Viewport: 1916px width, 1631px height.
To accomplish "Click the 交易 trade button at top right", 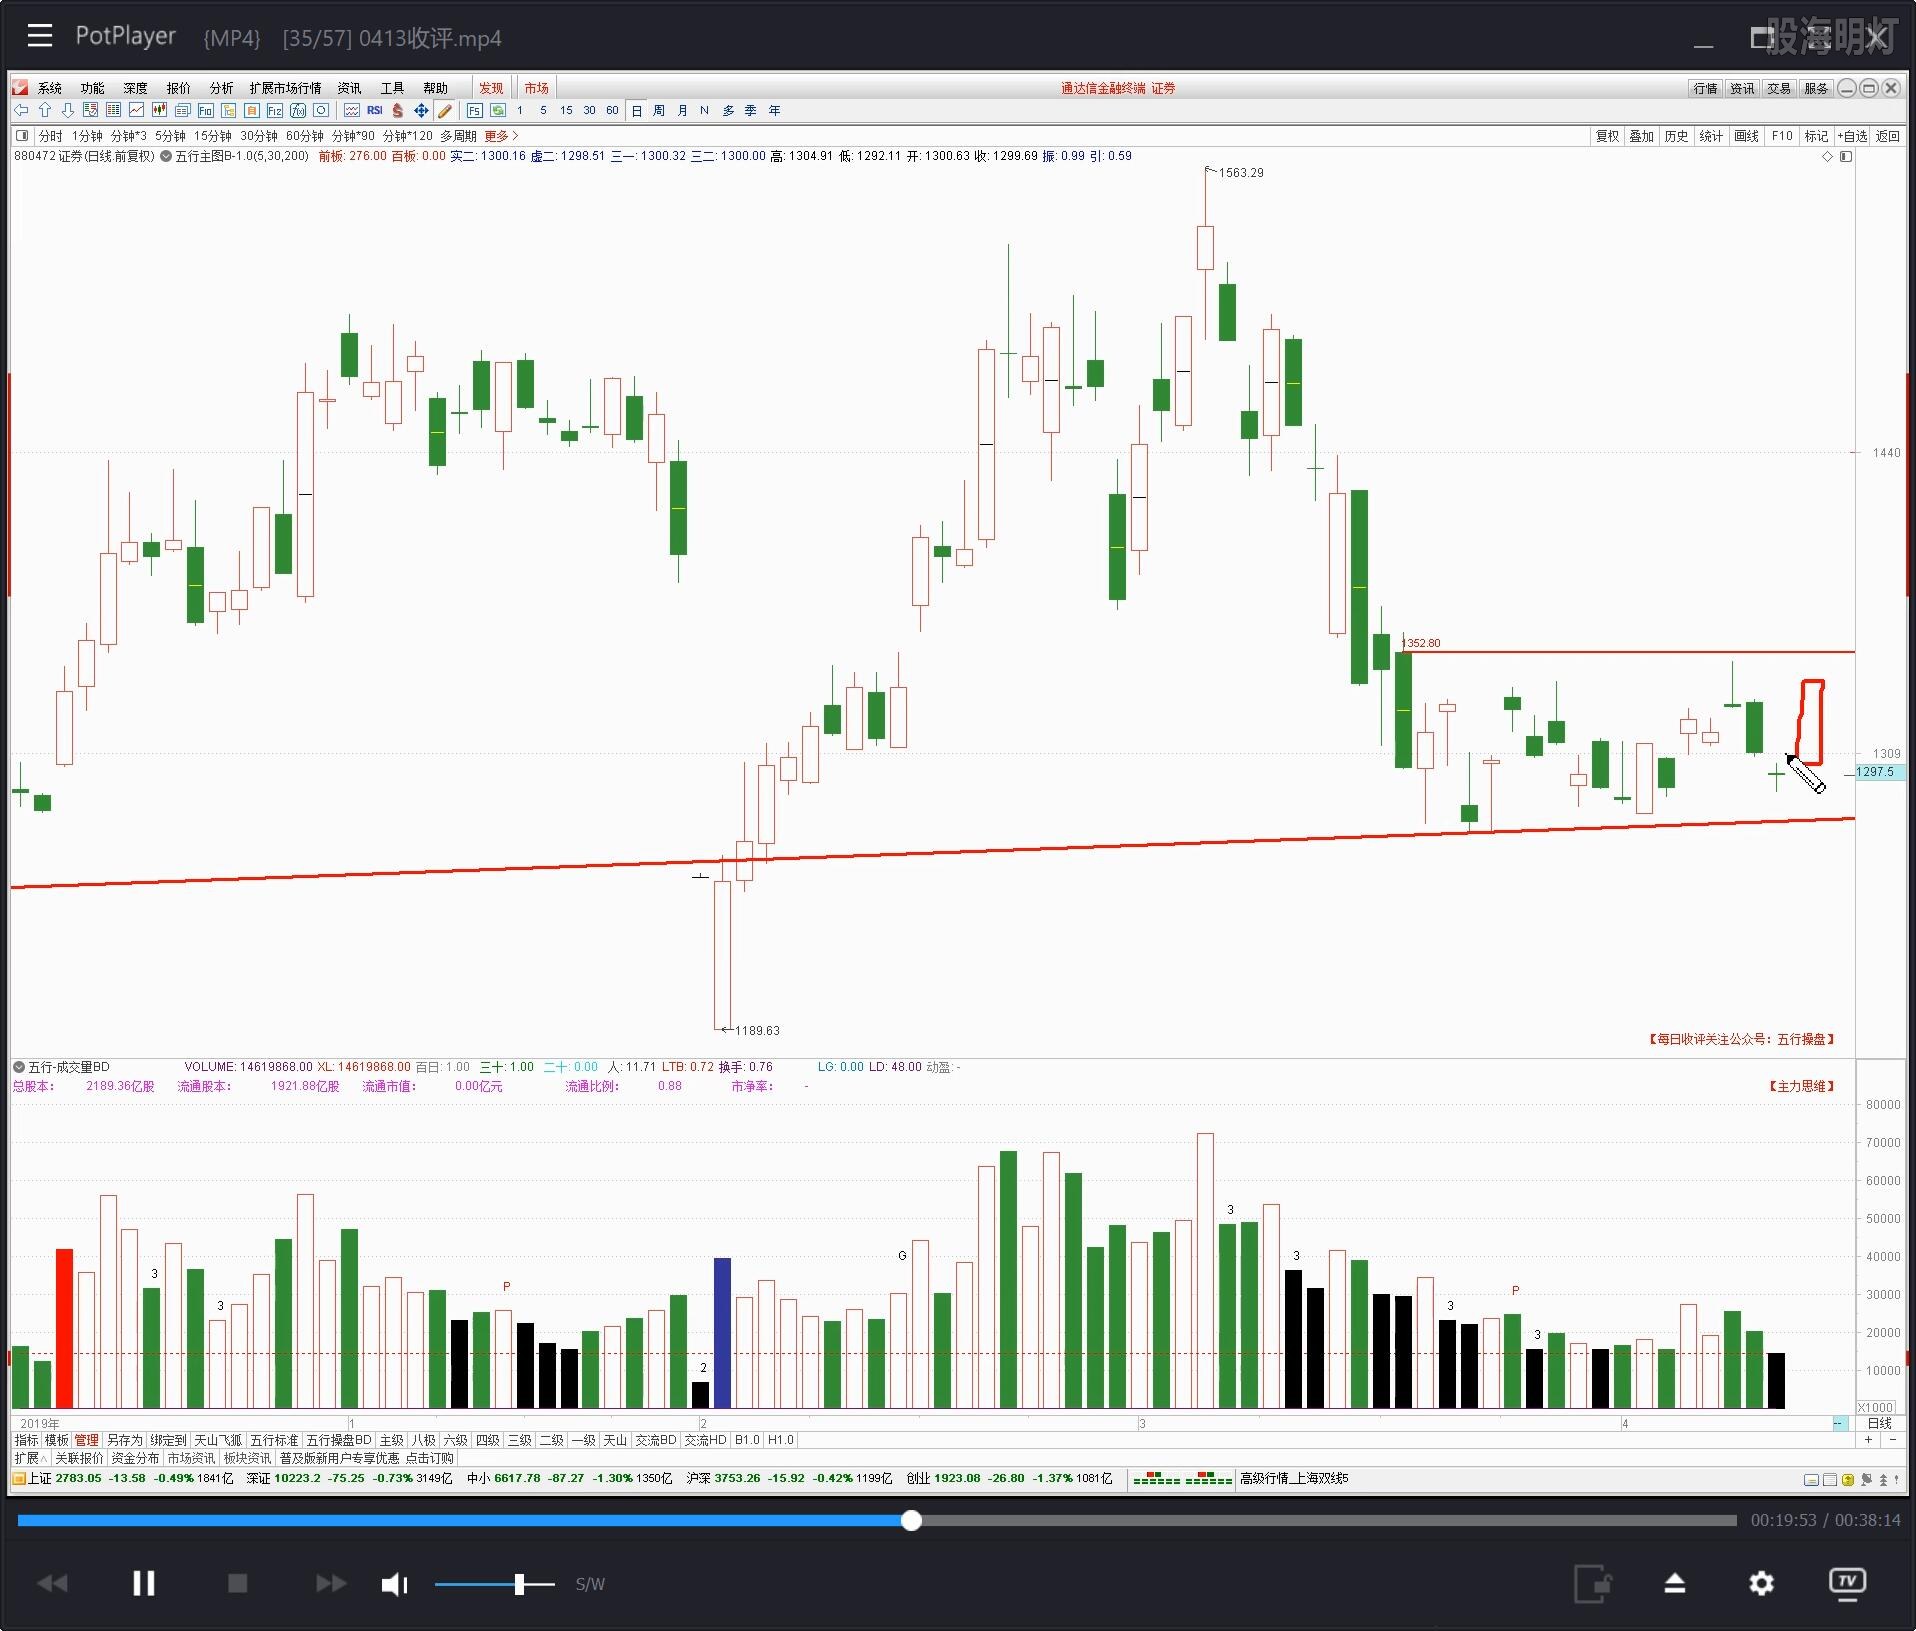I will click(1779, 88).
